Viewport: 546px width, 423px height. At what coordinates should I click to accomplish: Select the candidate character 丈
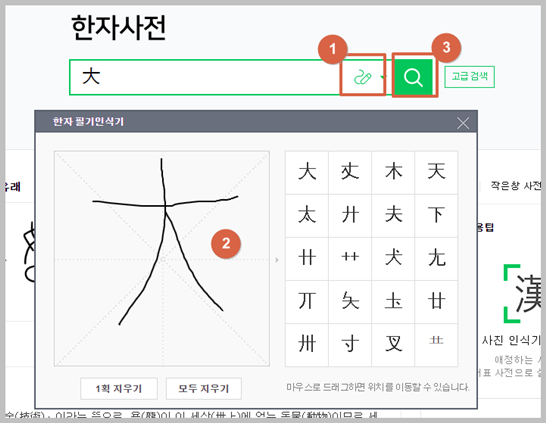coord(350,172)
